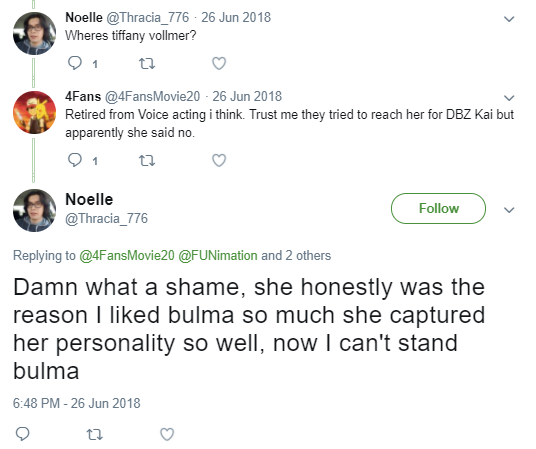
Task: Reply to 4Fans tweet about voice acting
Action: [75, 160]
